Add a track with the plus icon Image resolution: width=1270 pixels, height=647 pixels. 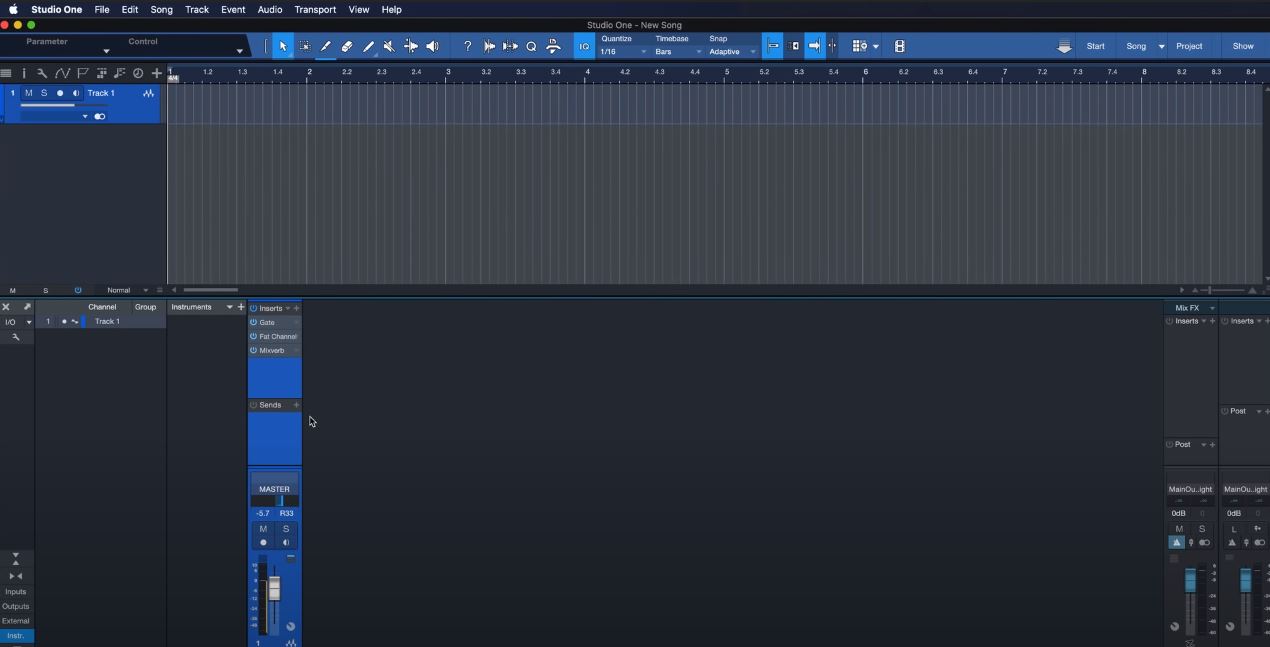pos(156,73)
